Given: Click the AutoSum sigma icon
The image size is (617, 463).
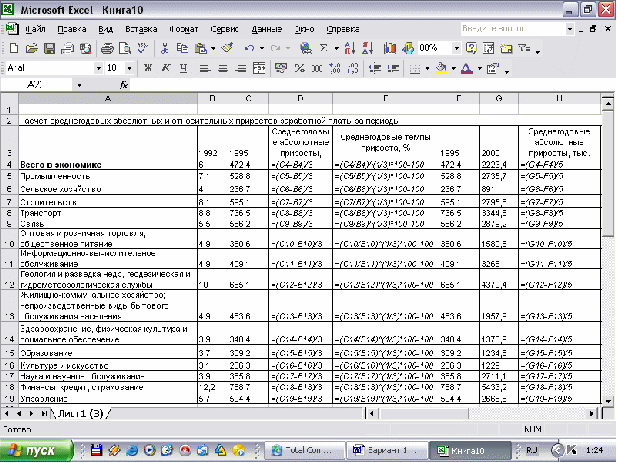Looking at the screenshot, I should [323, 48].
